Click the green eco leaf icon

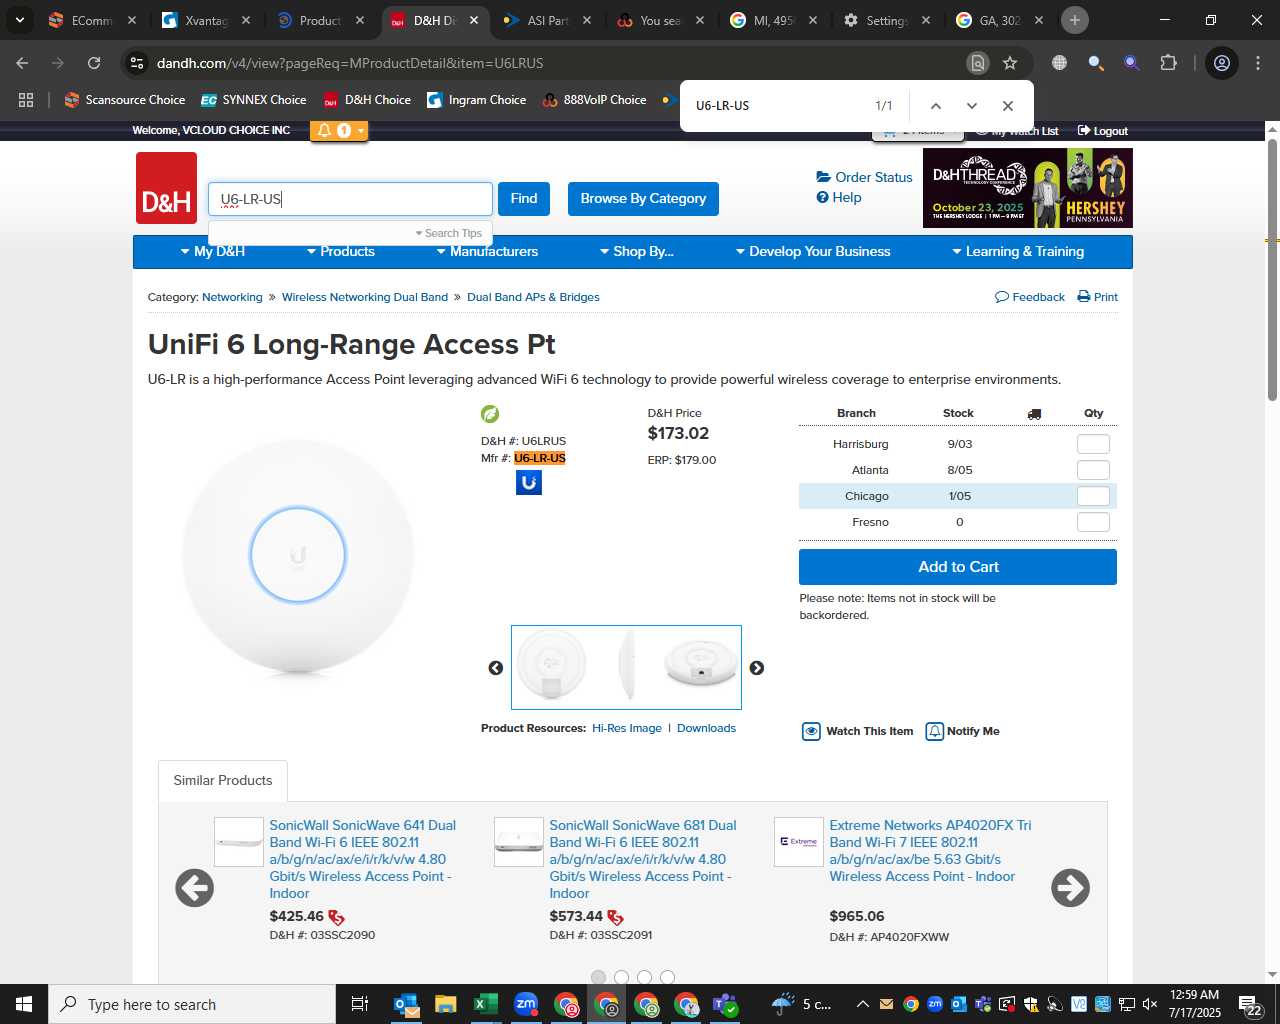point(490,414)
